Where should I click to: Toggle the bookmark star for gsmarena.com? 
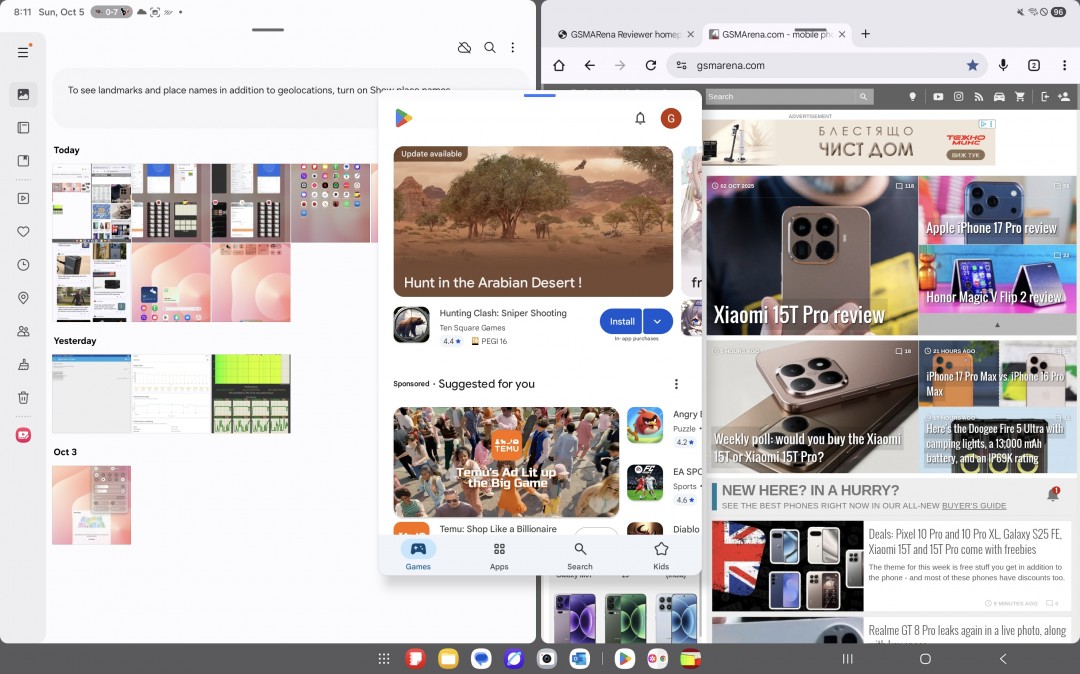pyautogui.click(x=972, y=65)
